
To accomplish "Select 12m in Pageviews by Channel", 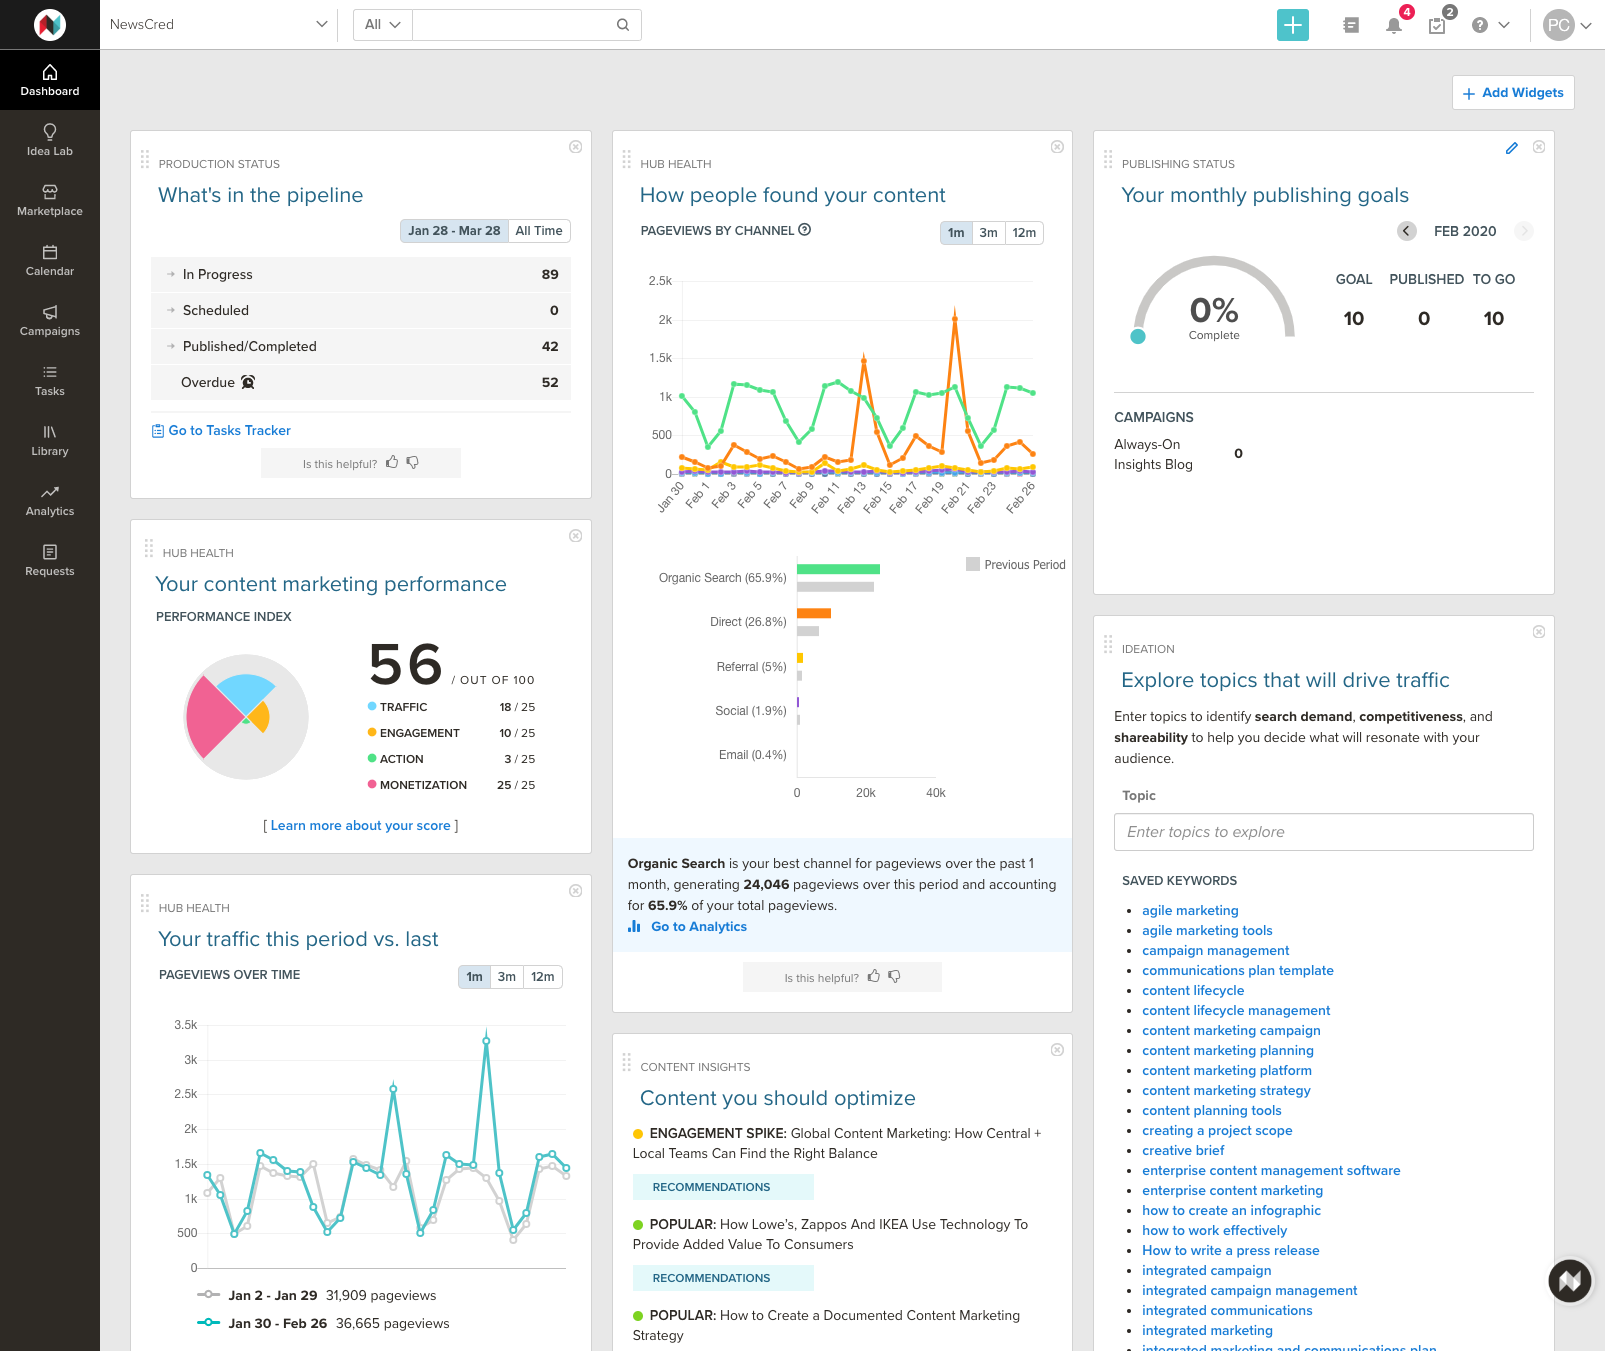I will click(1024, 233).
